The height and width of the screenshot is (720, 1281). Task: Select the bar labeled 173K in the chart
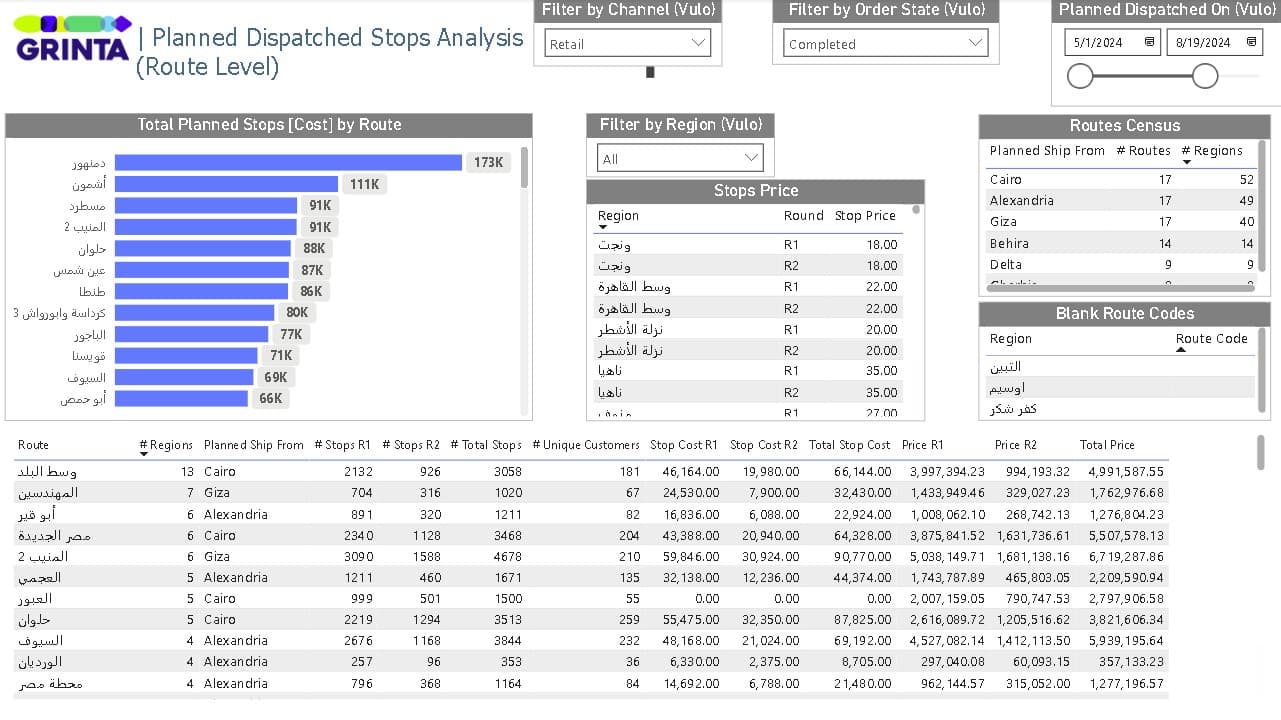(x=288, y=162)
